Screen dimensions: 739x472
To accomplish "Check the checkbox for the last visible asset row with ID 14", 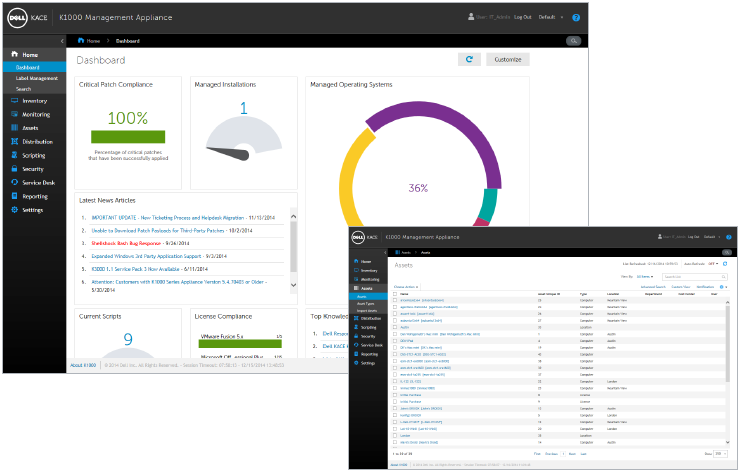I will pyautogui.click(x=395, y=442).
